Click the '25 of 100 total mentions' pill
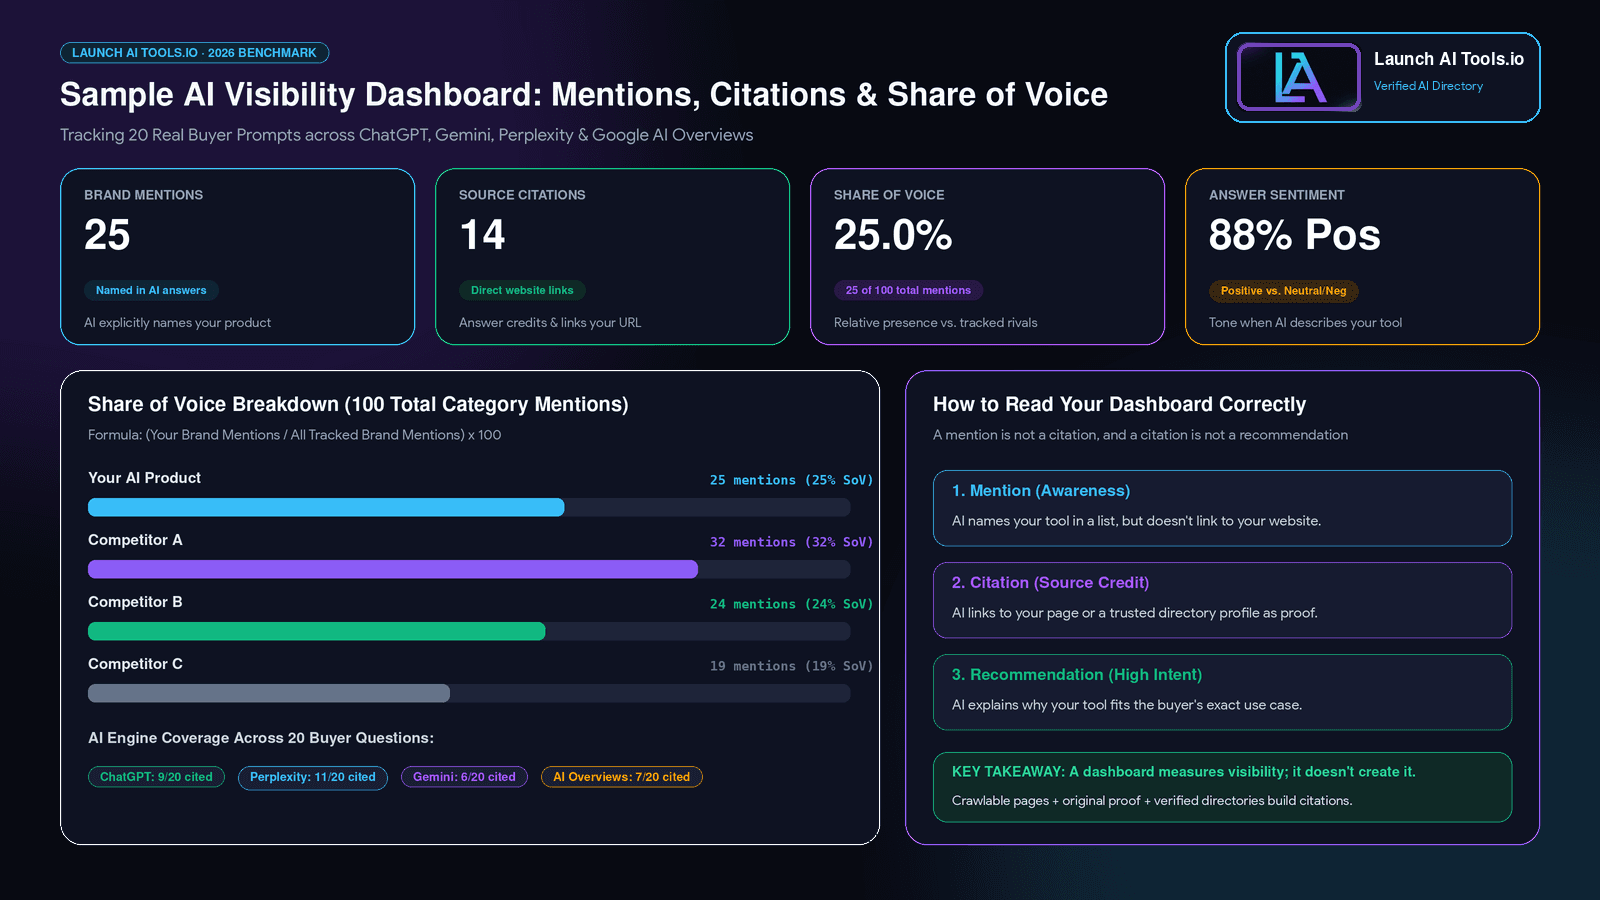 [908, 290]
